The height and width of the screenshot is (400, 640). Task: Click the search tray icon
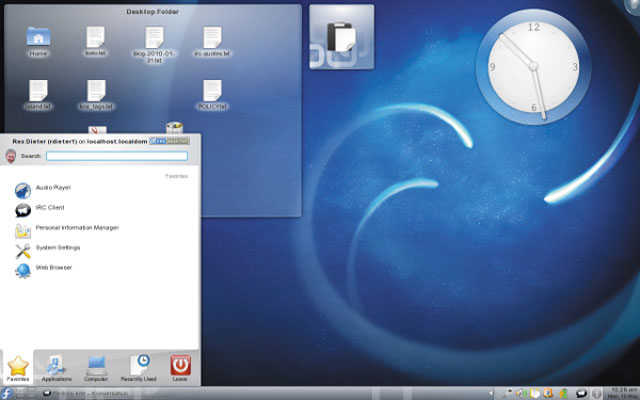(508, 393)
